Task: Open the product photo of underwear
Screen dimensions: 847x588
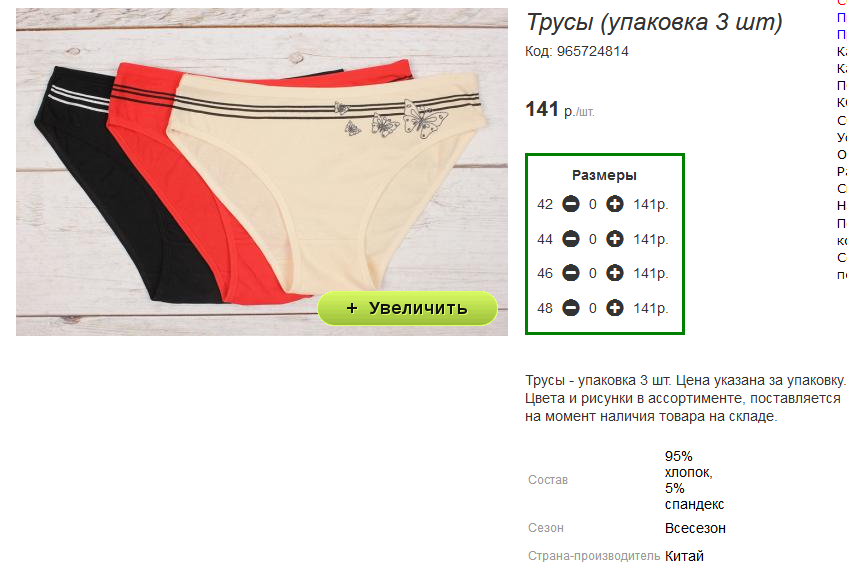Action: 261,172
